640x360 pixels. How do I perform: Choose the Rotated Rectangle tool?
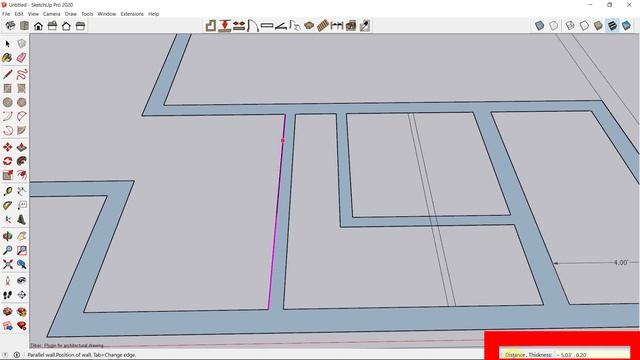pos(22,88)
